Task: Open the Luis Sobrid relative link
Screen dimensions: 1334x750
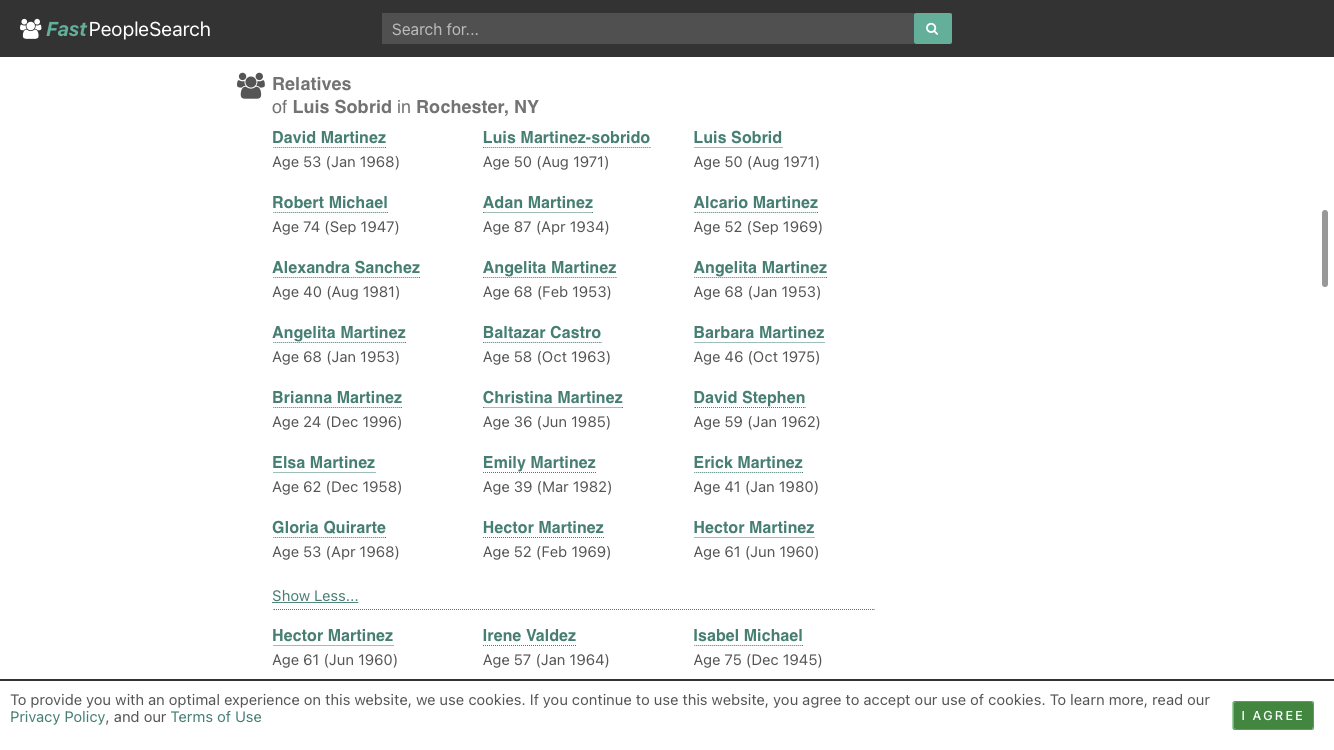Action: pos(738,138)
